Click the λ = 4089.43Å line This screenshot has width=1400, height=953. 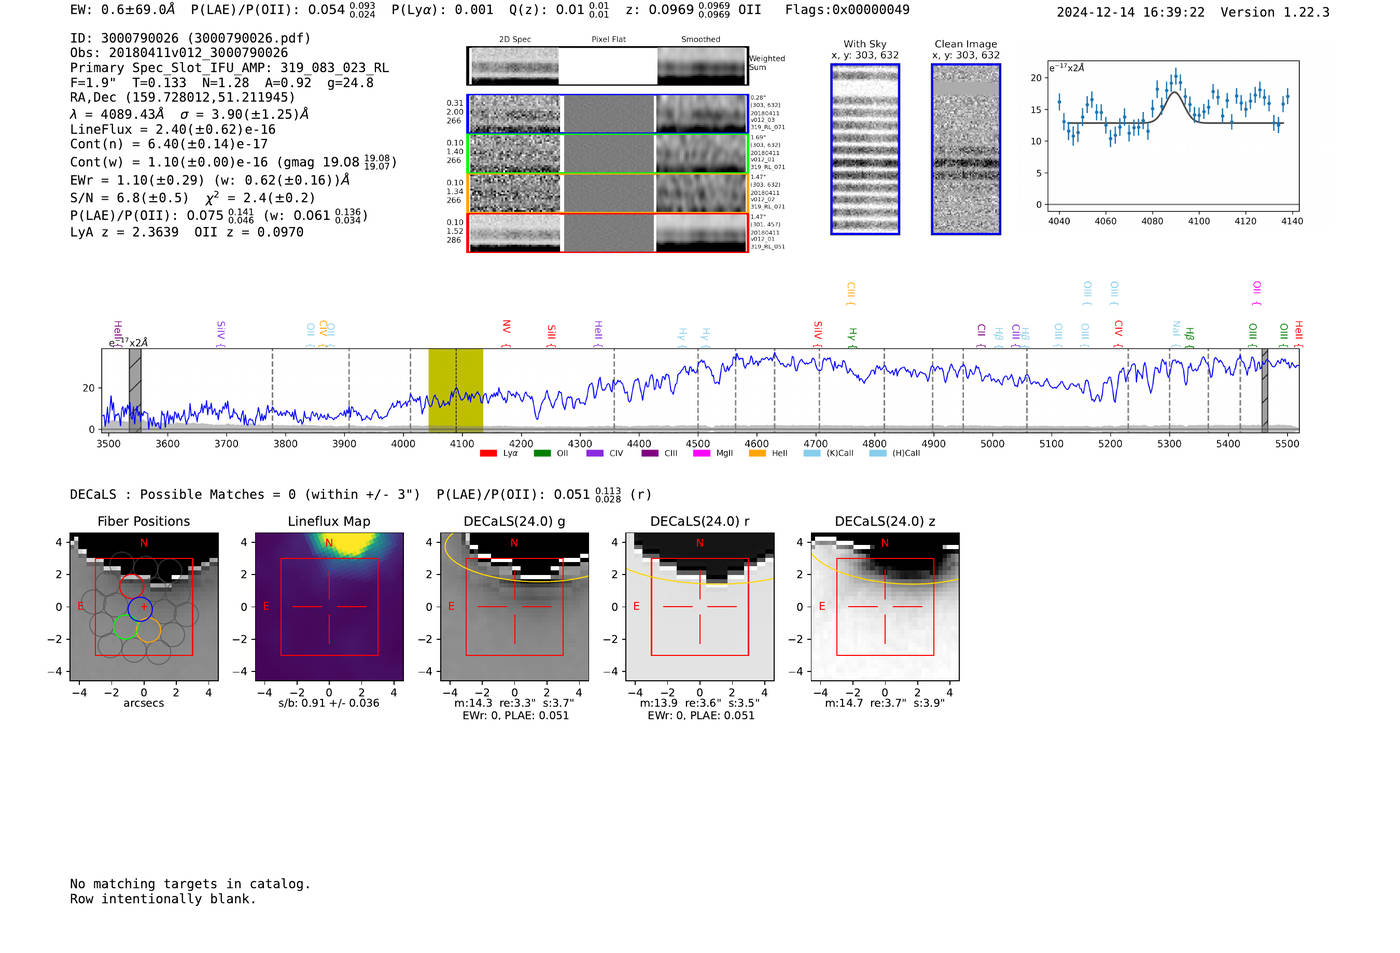tap(189, 114)
